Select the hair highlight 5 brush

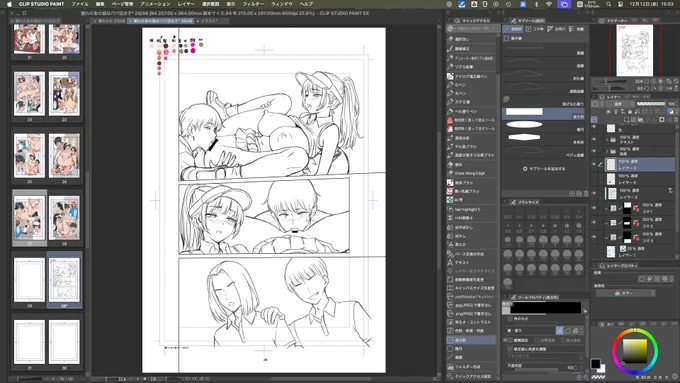click(472, 209)
